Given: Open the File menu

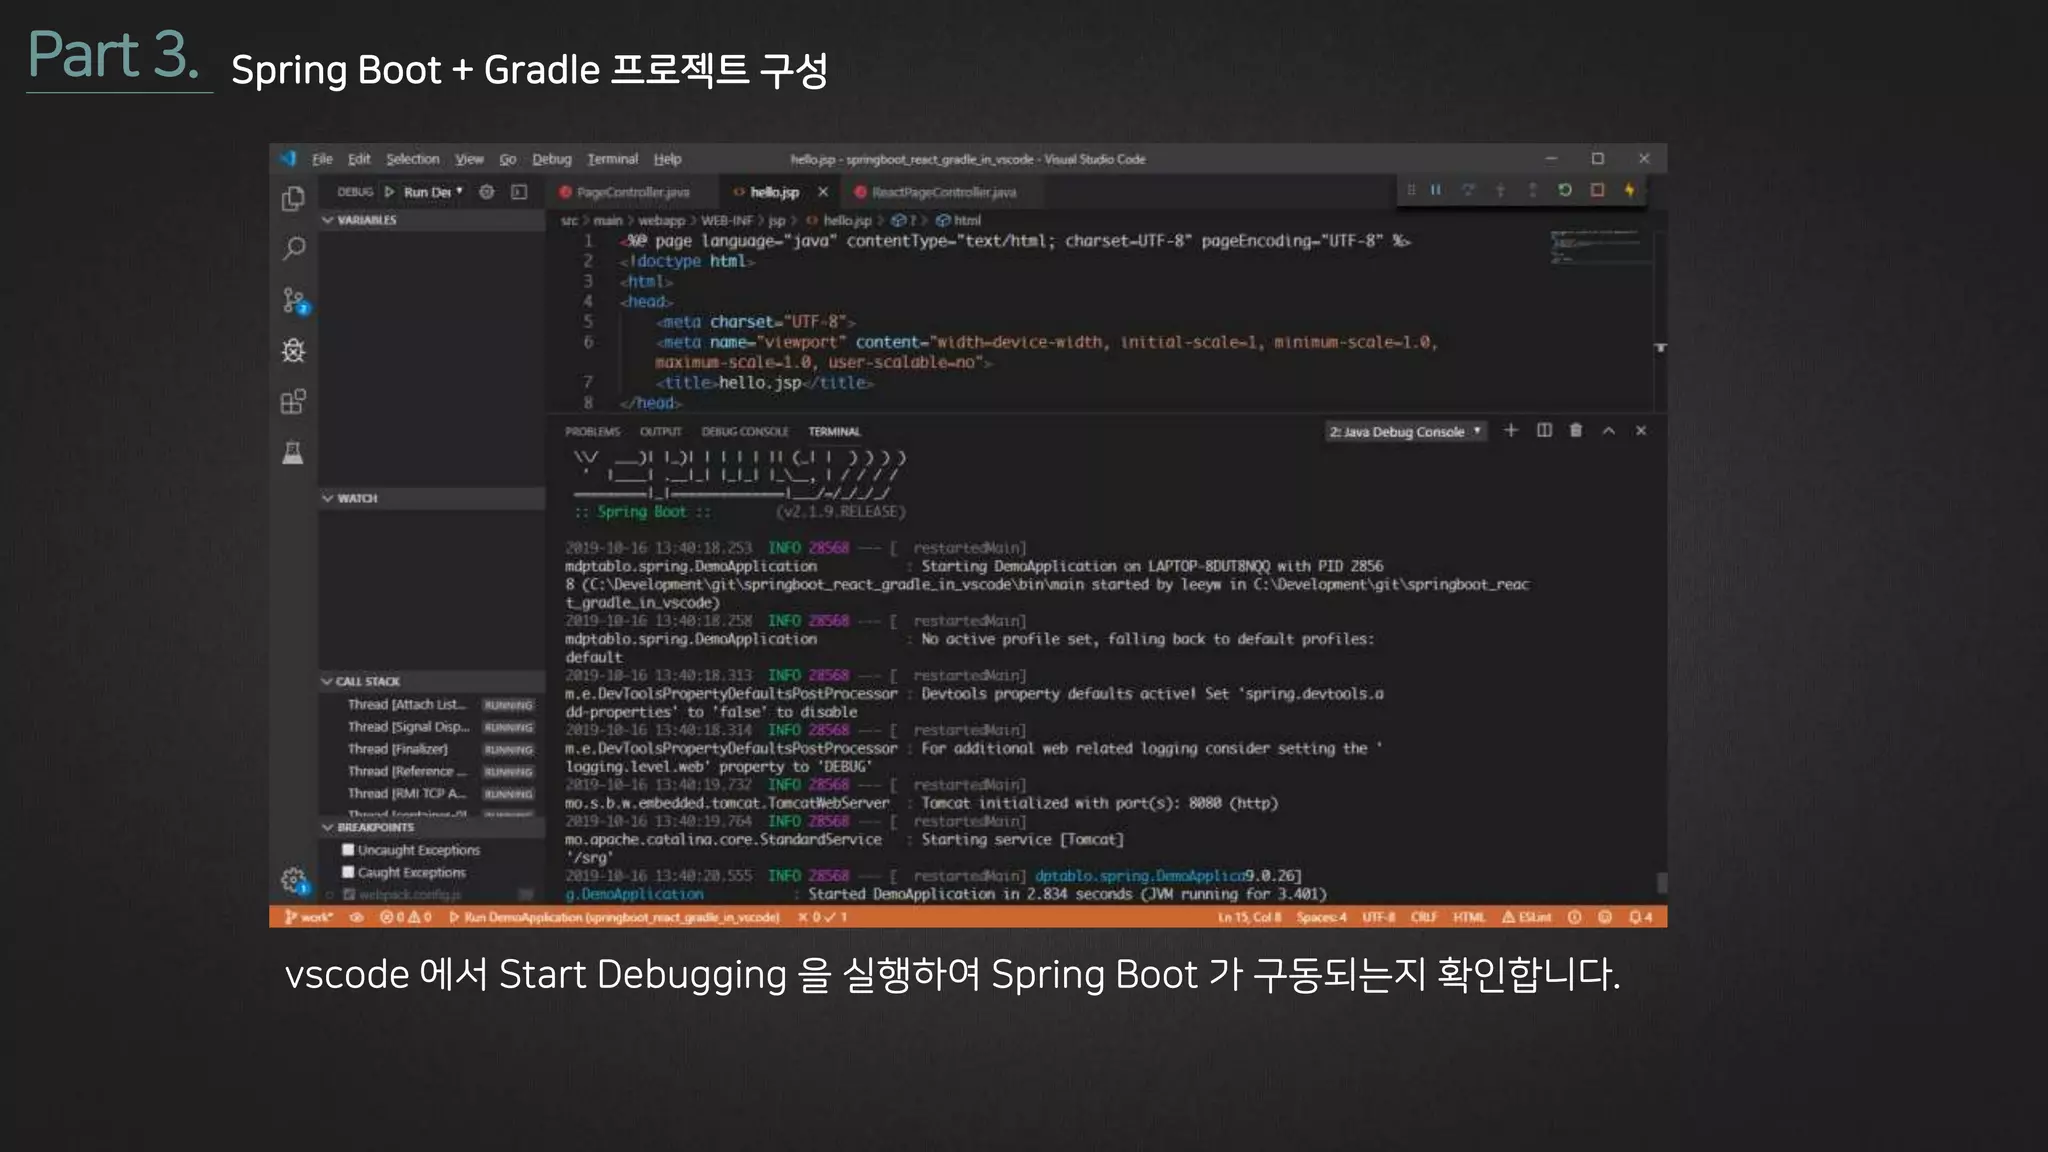Looking at the screenshot, I should tap(322, 159).
